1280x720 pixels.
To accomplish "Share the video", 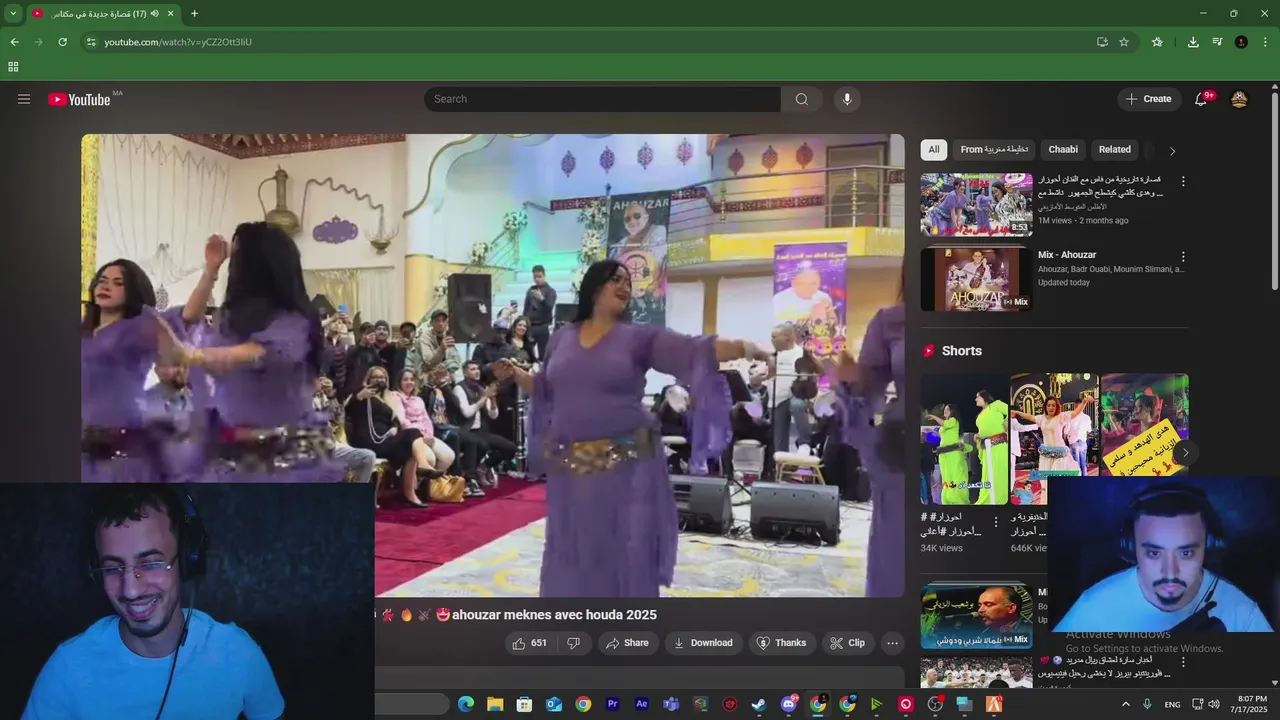I will (626, 643).
